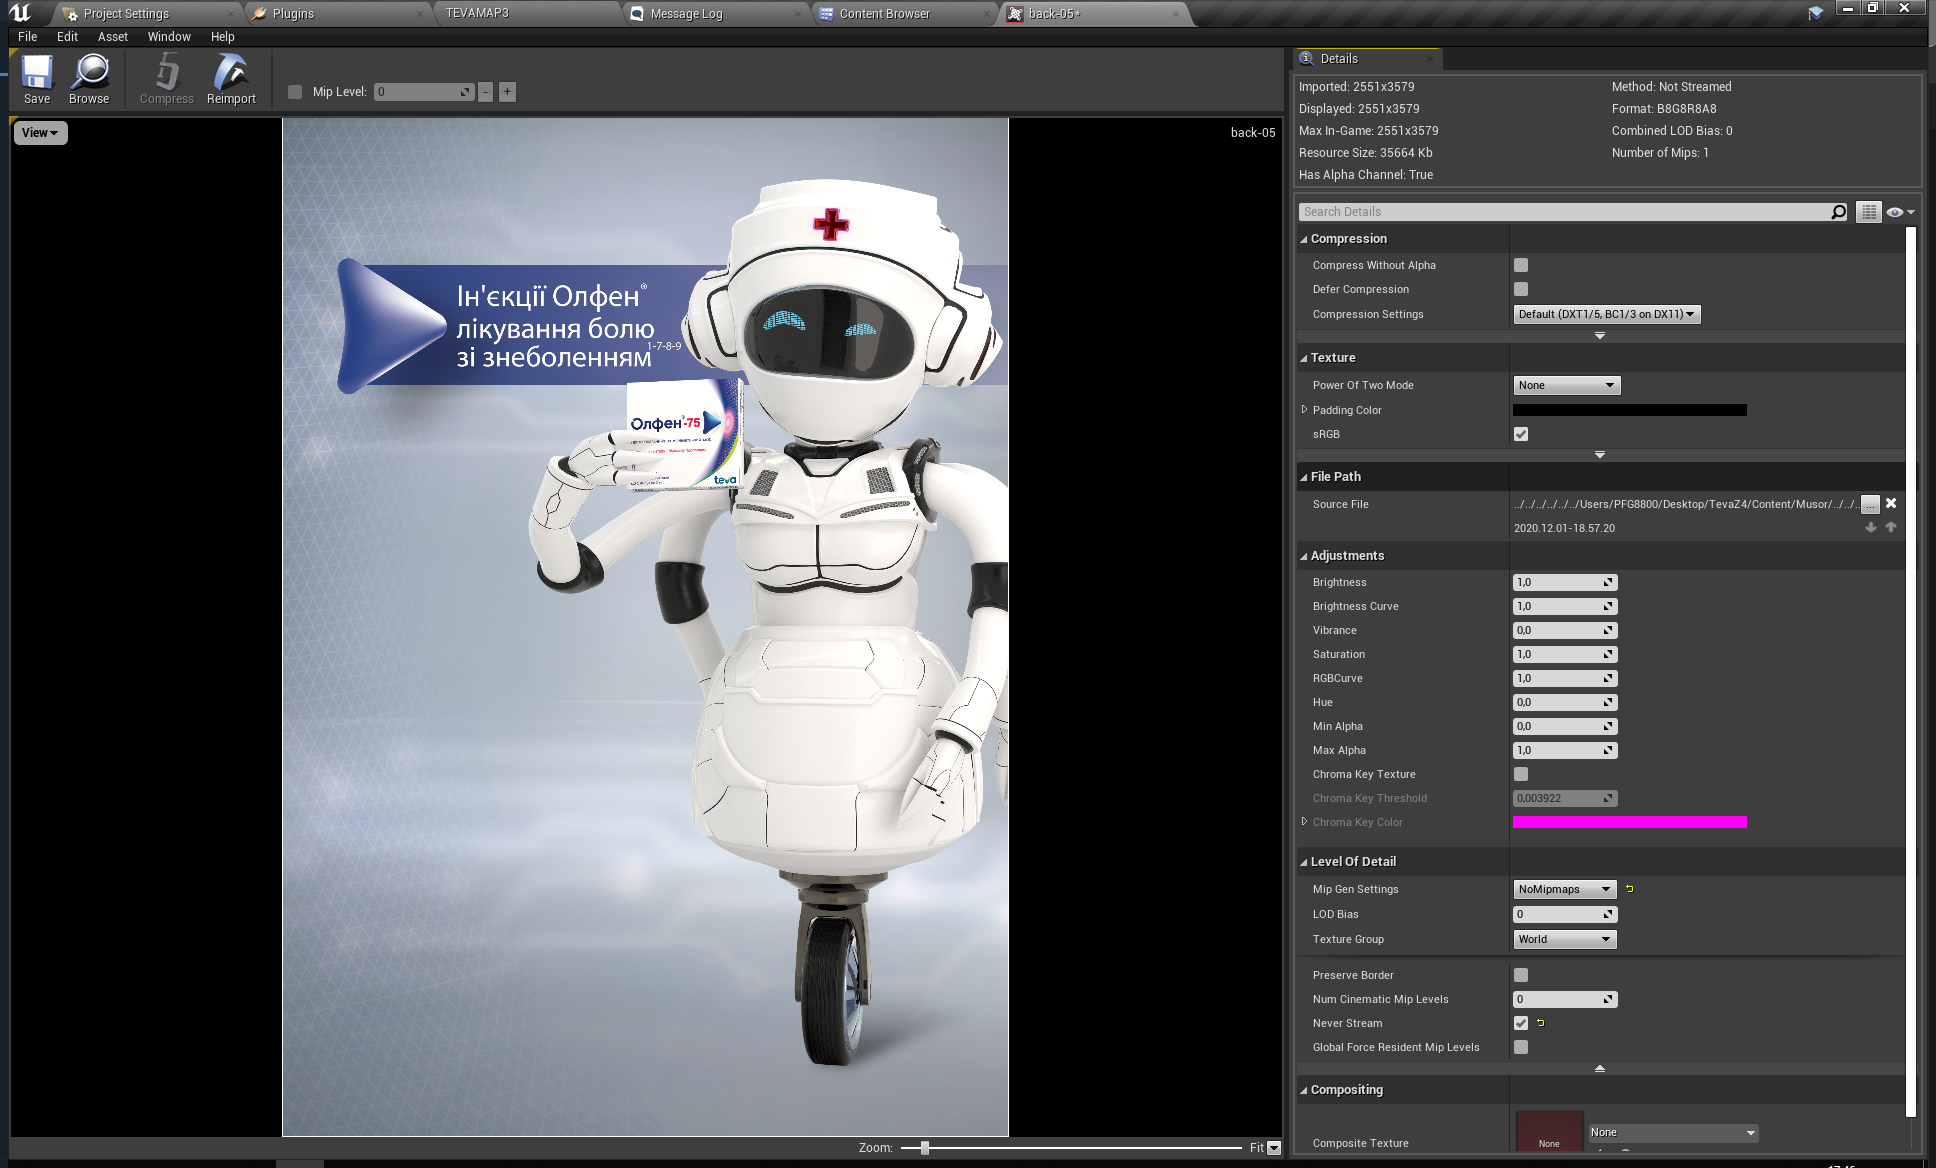Click the search magnifier in Details

point(1838,212)
